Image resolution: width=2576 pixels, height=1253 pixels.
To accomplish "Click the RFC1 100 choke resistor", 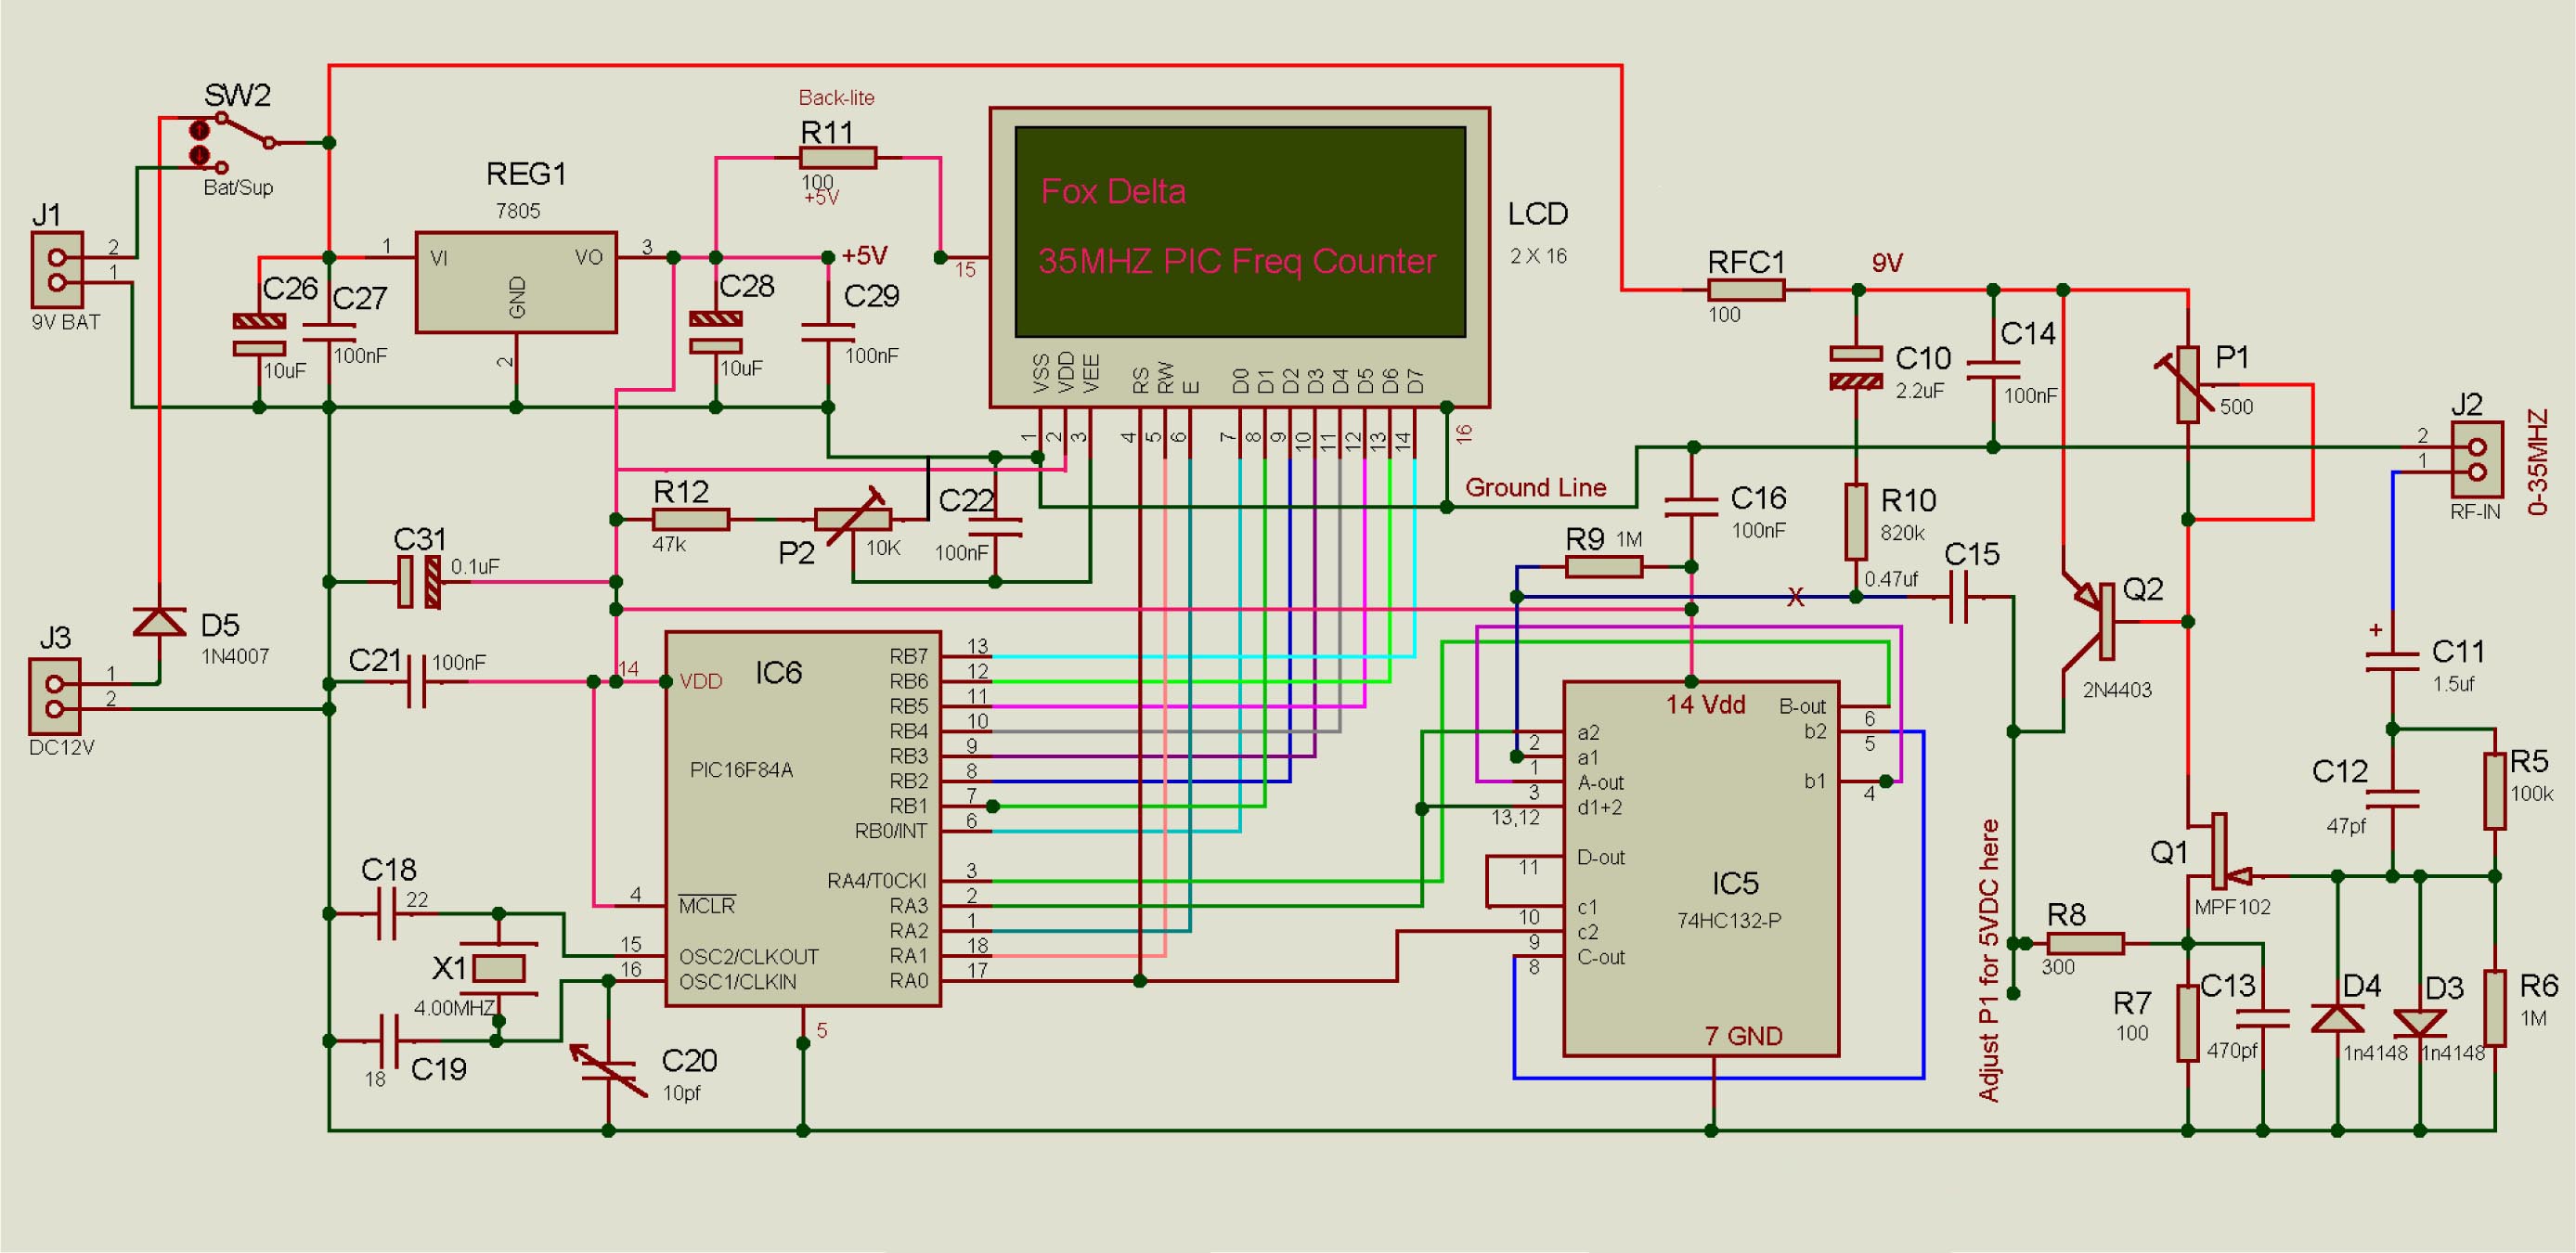I will coord(1746,290).
